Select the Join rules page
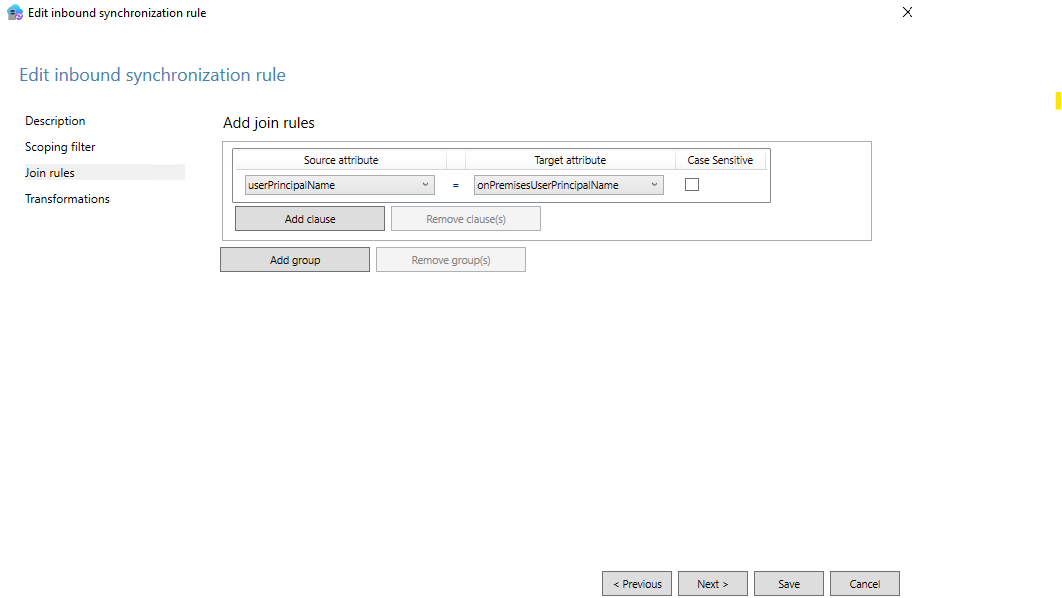Viewport: 1062px width, 598px height. [x=50, y=172]
